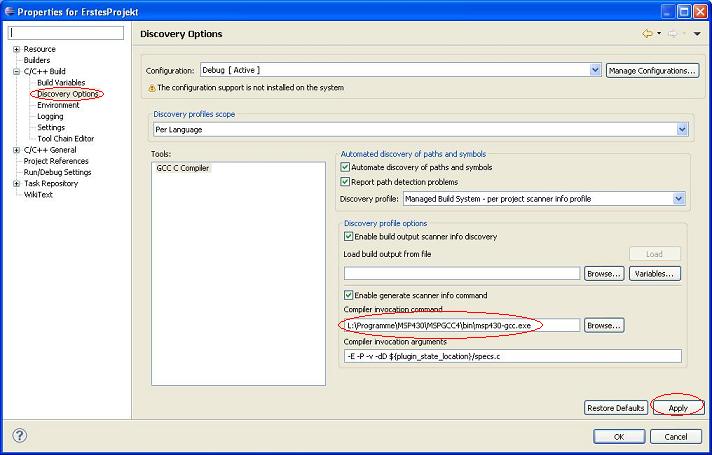Select the Task Repository item label
The width and height of the screenshot is (712, 455).
[51, 183]
